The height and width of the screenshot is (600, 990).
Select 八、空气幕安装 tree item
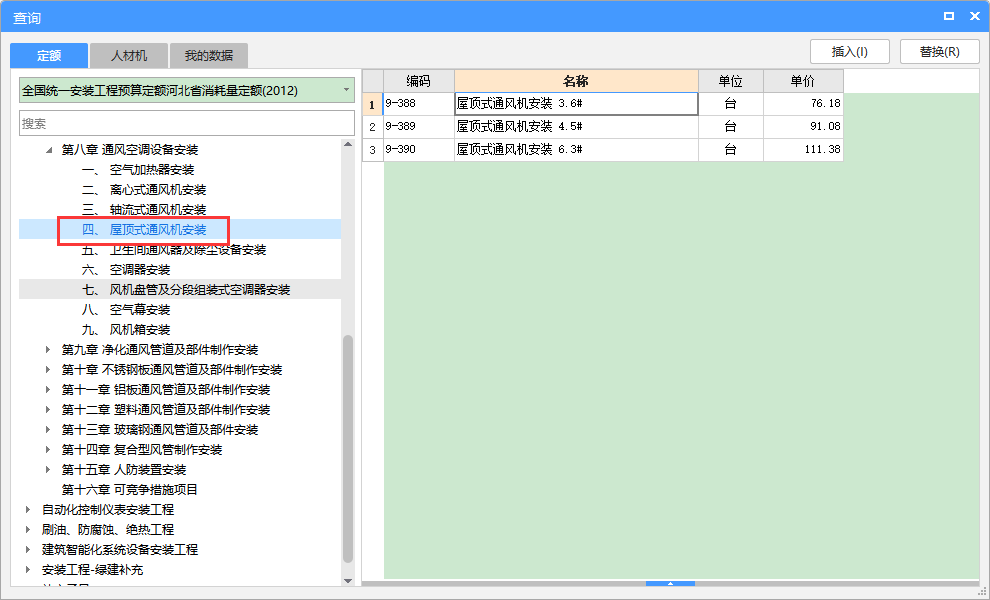pos(126,310)
